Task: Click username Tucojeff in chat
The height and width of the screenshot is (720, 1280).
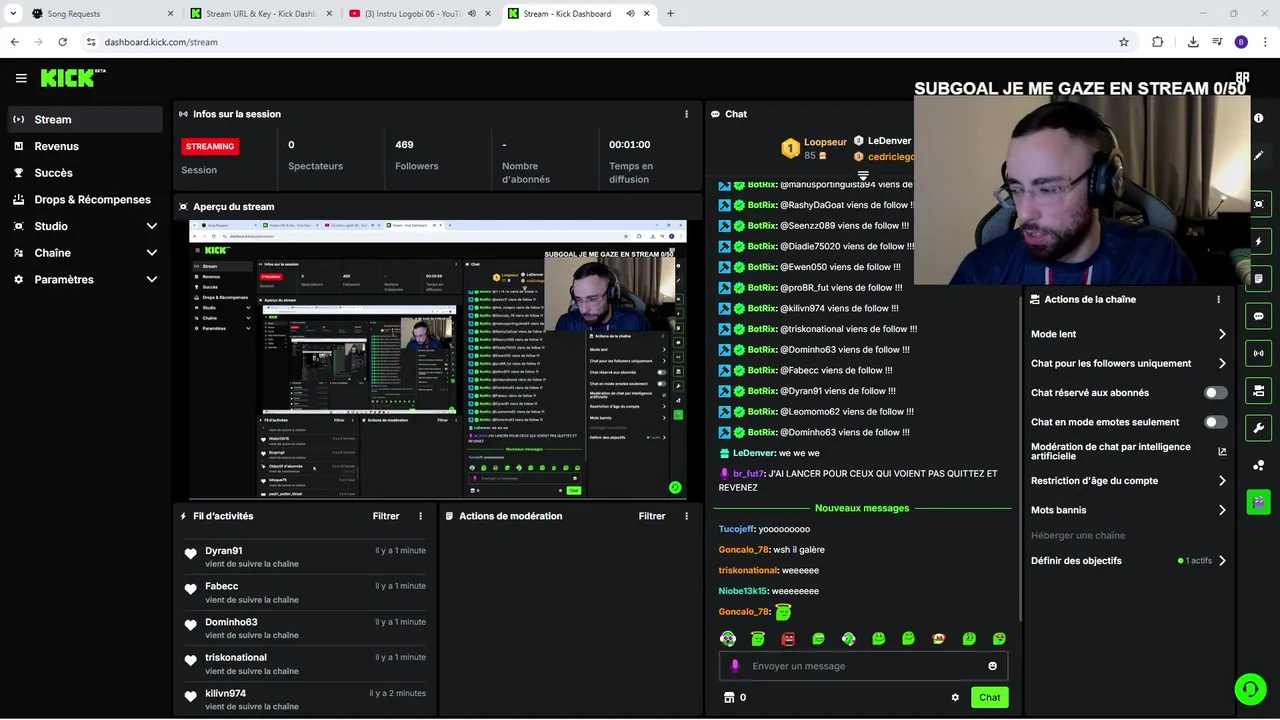Action: coord(736,529)
